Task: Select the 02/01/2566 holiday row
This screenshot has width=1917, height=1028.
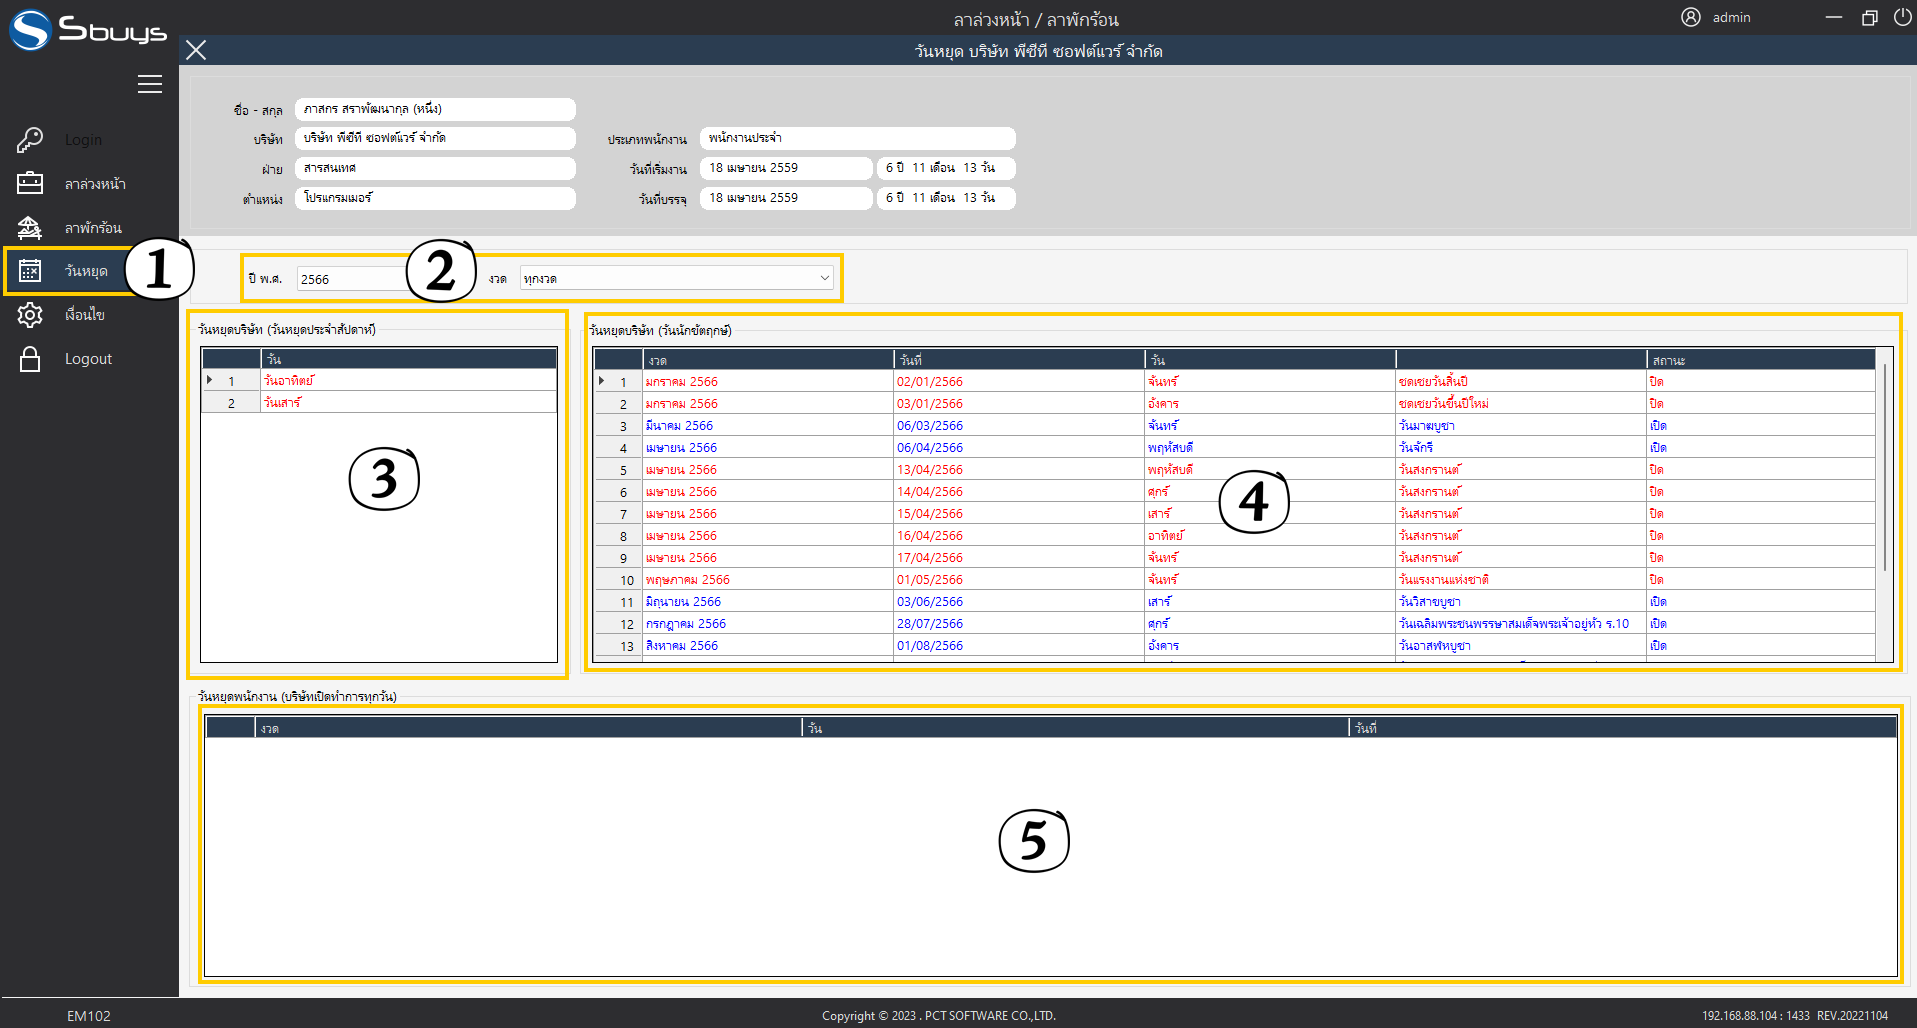Action: pyautogui.click(x=930, y=382)
